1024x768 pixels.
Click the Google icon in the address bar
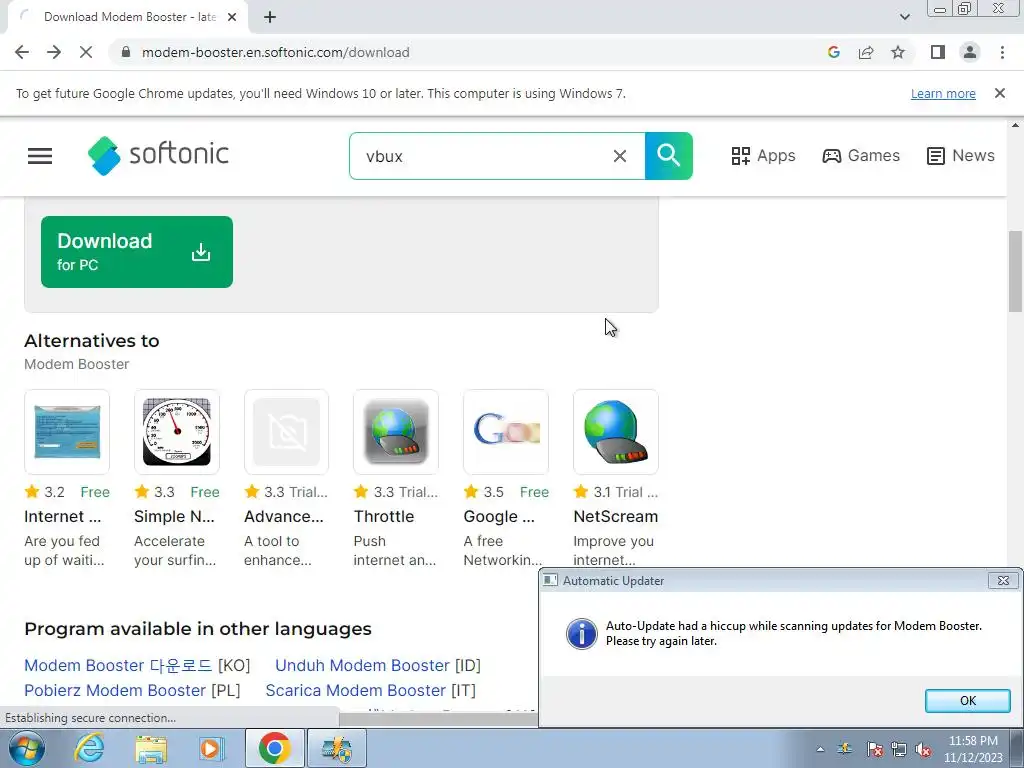coord(833,52)
